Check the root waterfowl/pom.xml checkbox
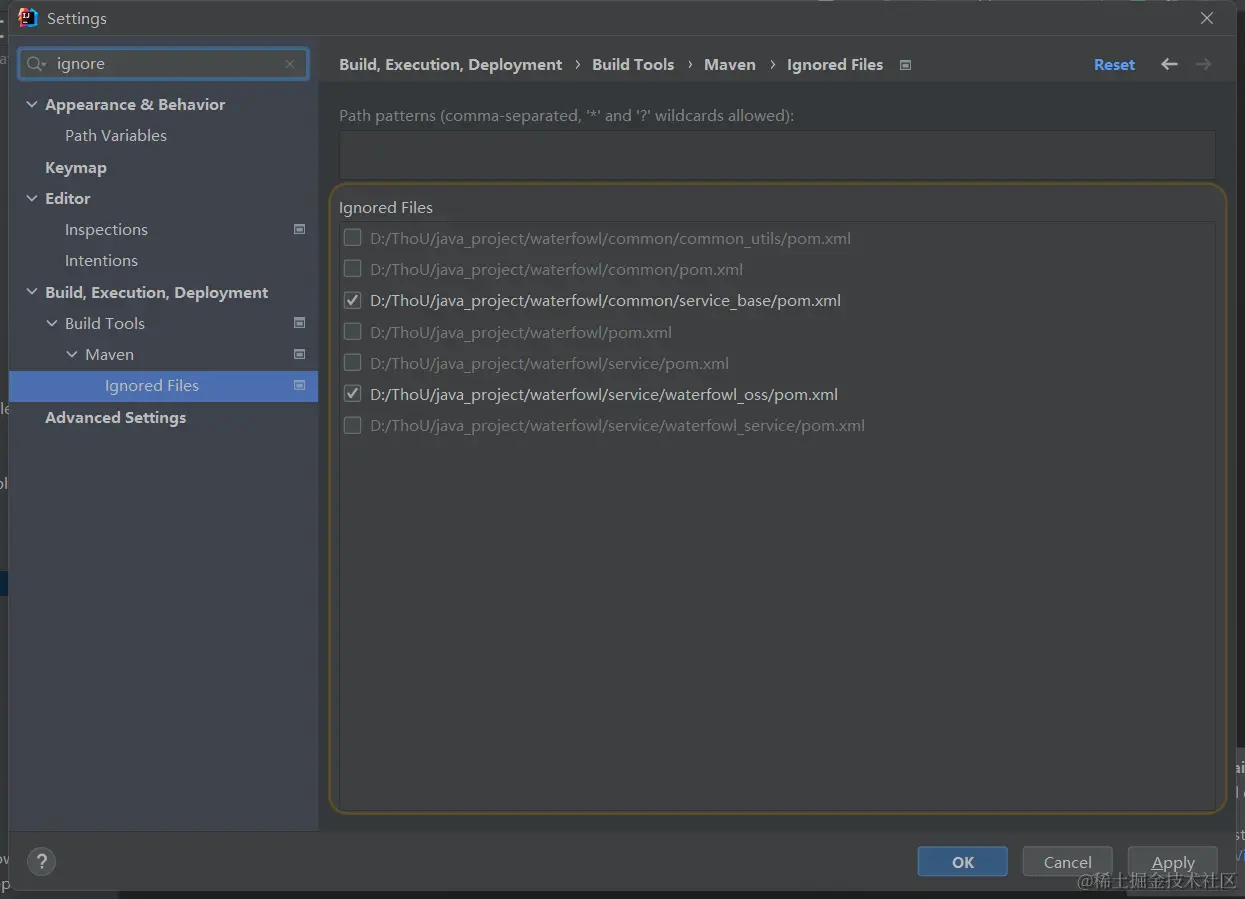 pos(352,332)
